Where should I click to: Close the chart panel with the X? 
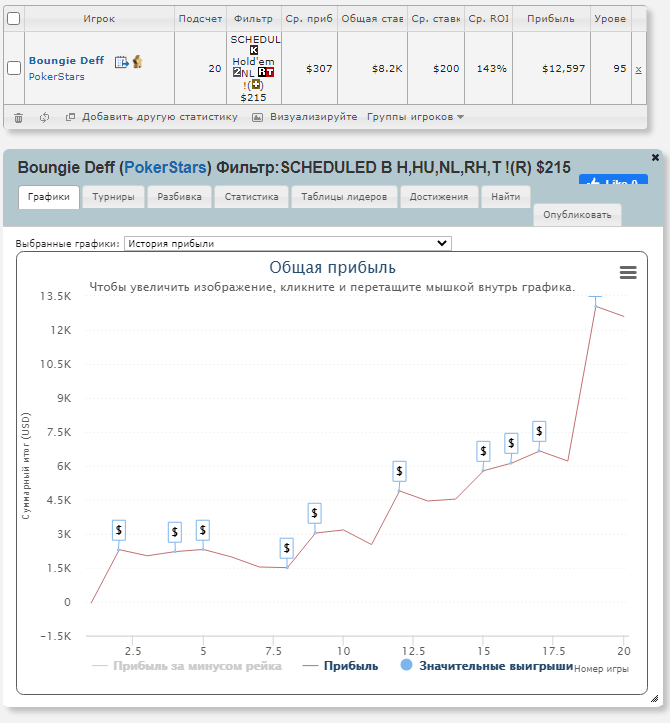click(655, 158)
